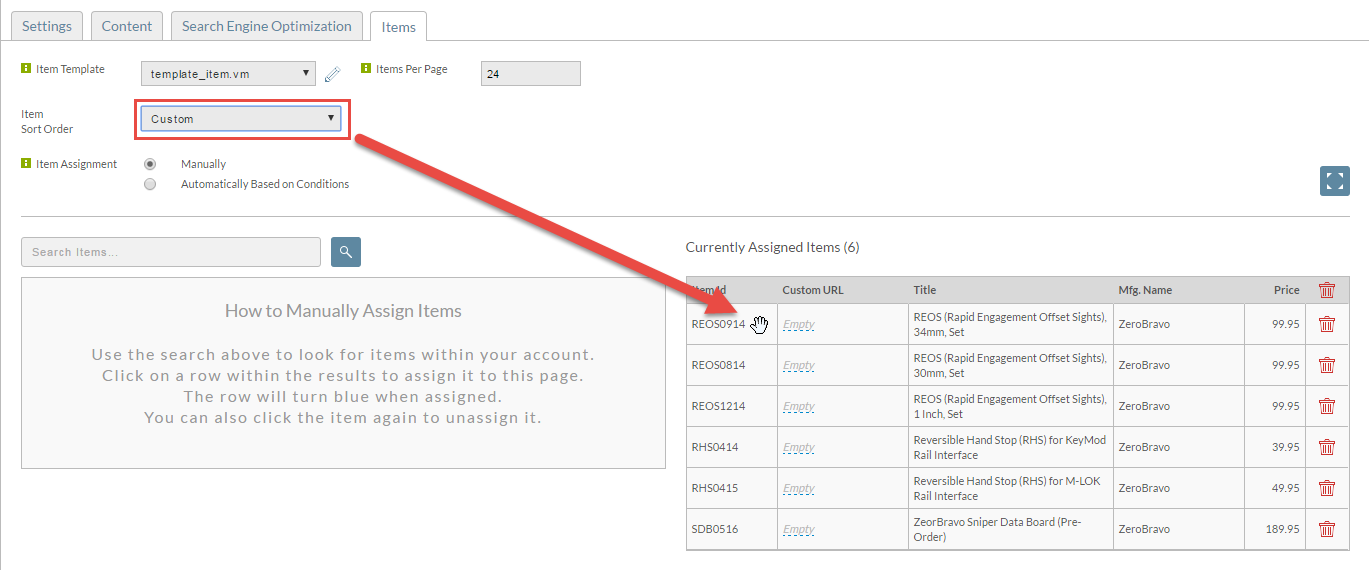Click the Search Items input field

coord(171,252)
